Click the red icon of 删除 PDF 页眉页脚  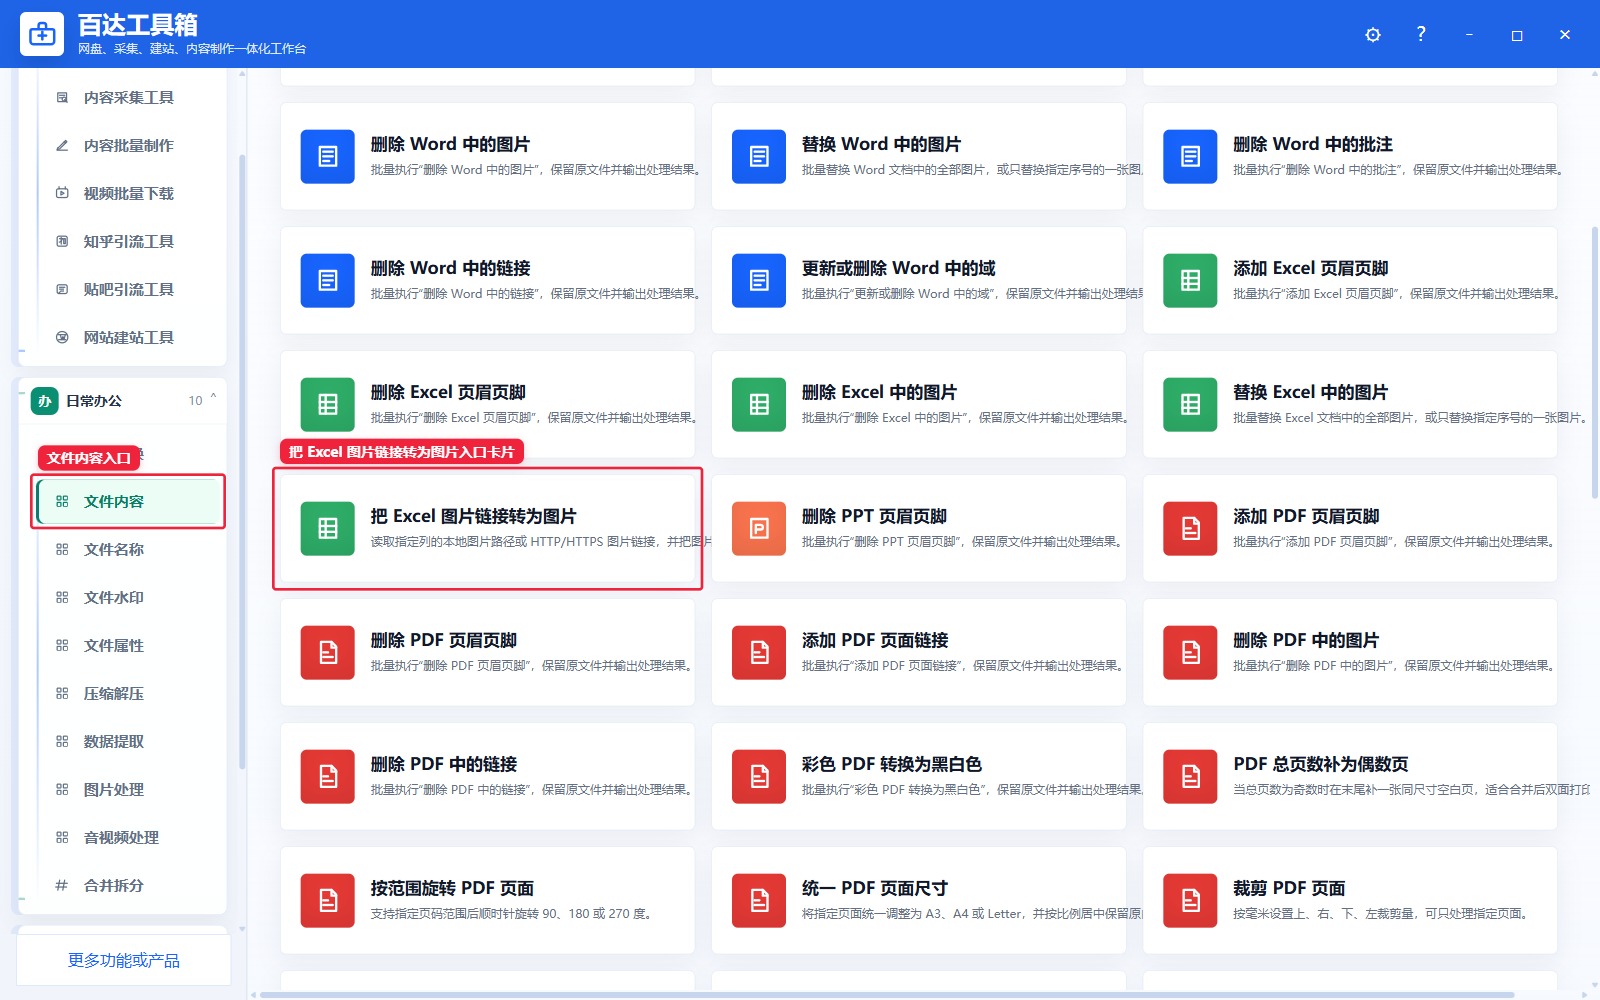coord(328,652)
